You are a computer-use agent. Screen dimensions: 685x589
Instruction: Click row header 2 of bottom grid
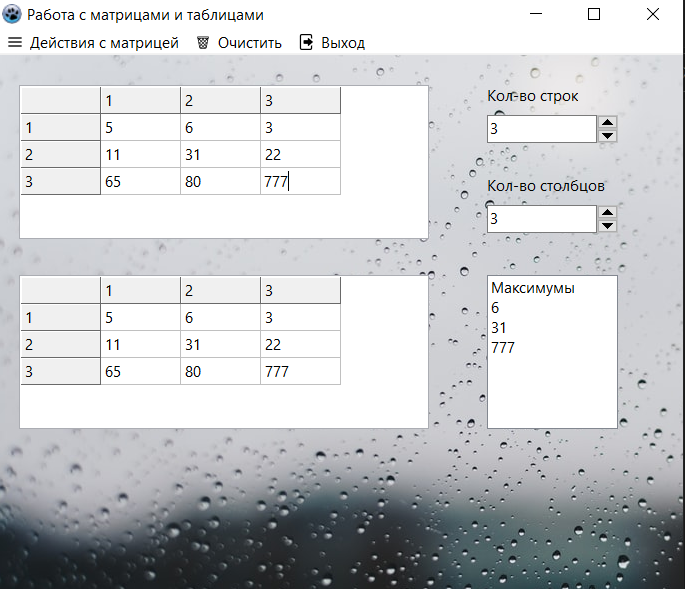pos(60,344)
